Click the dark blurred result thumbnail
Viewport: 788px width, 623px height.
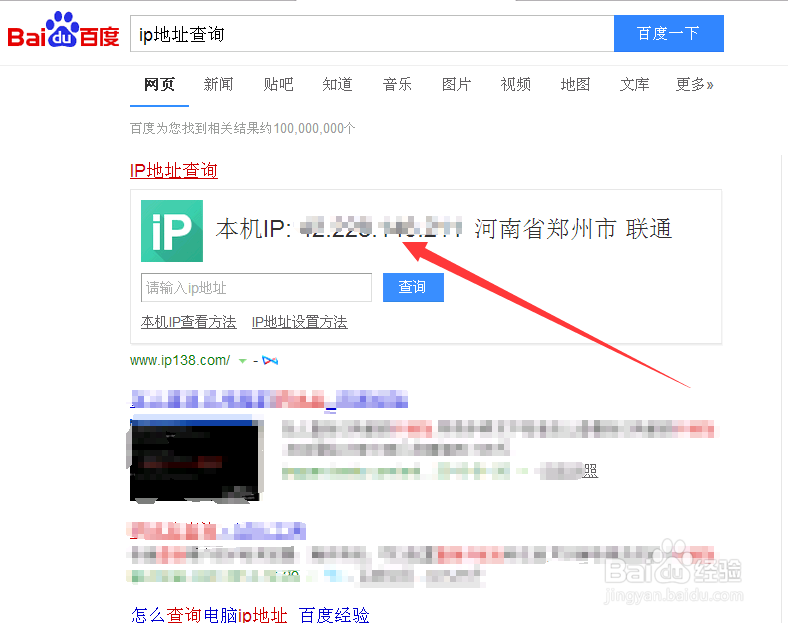click(195, 460)
